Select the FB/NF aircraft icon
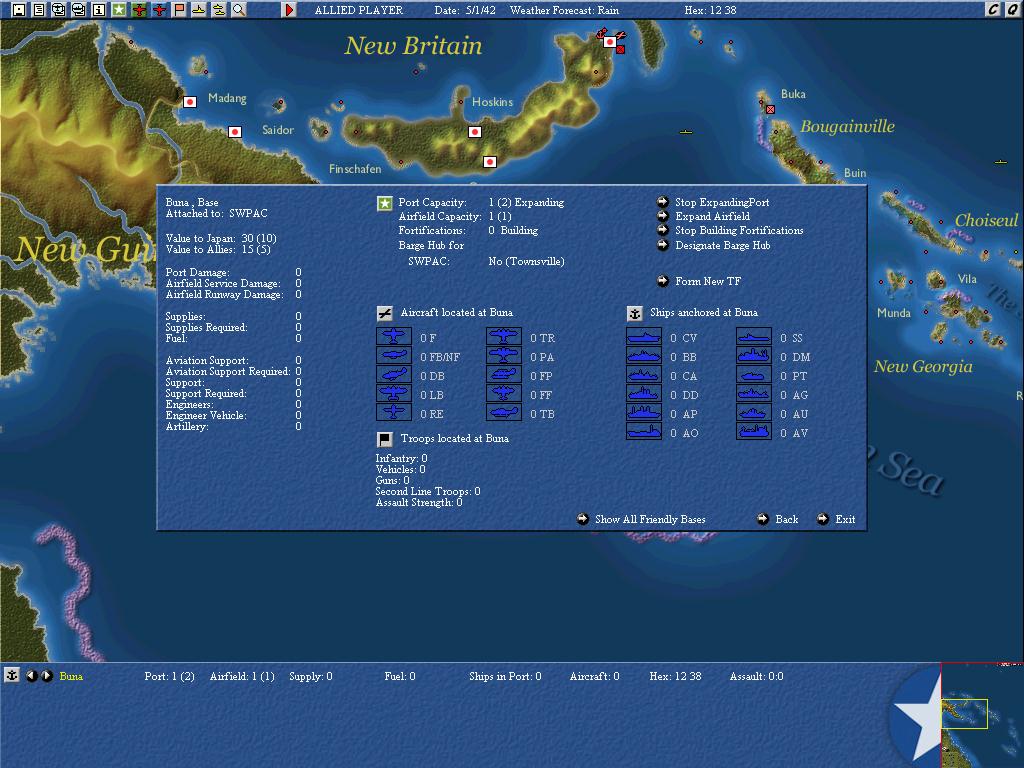This screenshot has height=768, width=1024. [394, 356]
